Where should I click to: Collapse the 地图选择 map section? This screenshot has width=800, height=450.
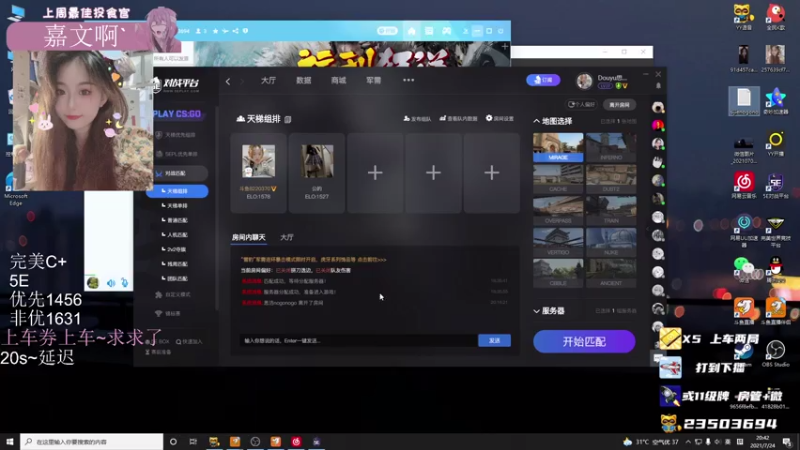point(537,121)
